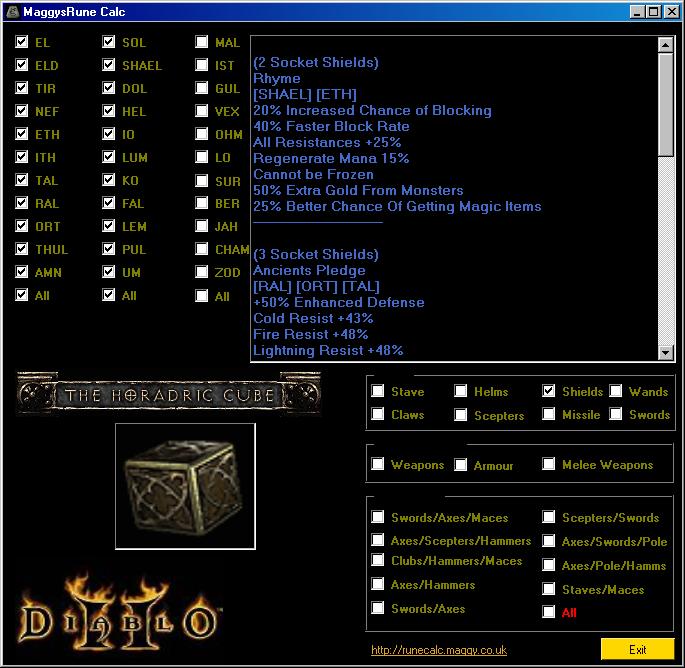Click the Diablo II logo
Screen dimensions: 685x668
click(119, 611)
